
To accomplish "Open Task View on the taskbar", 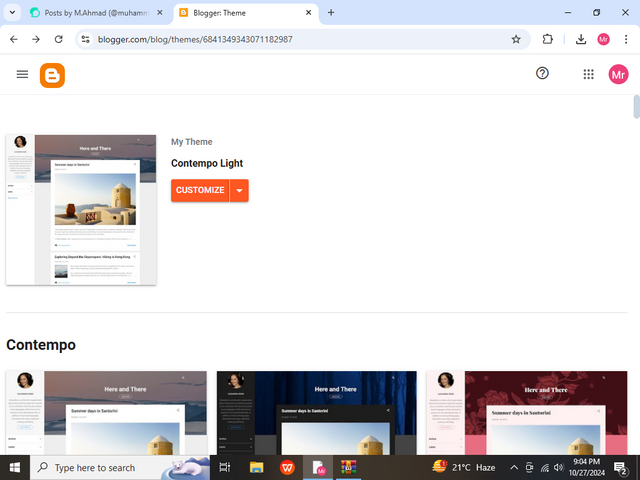I will [225, 467].
